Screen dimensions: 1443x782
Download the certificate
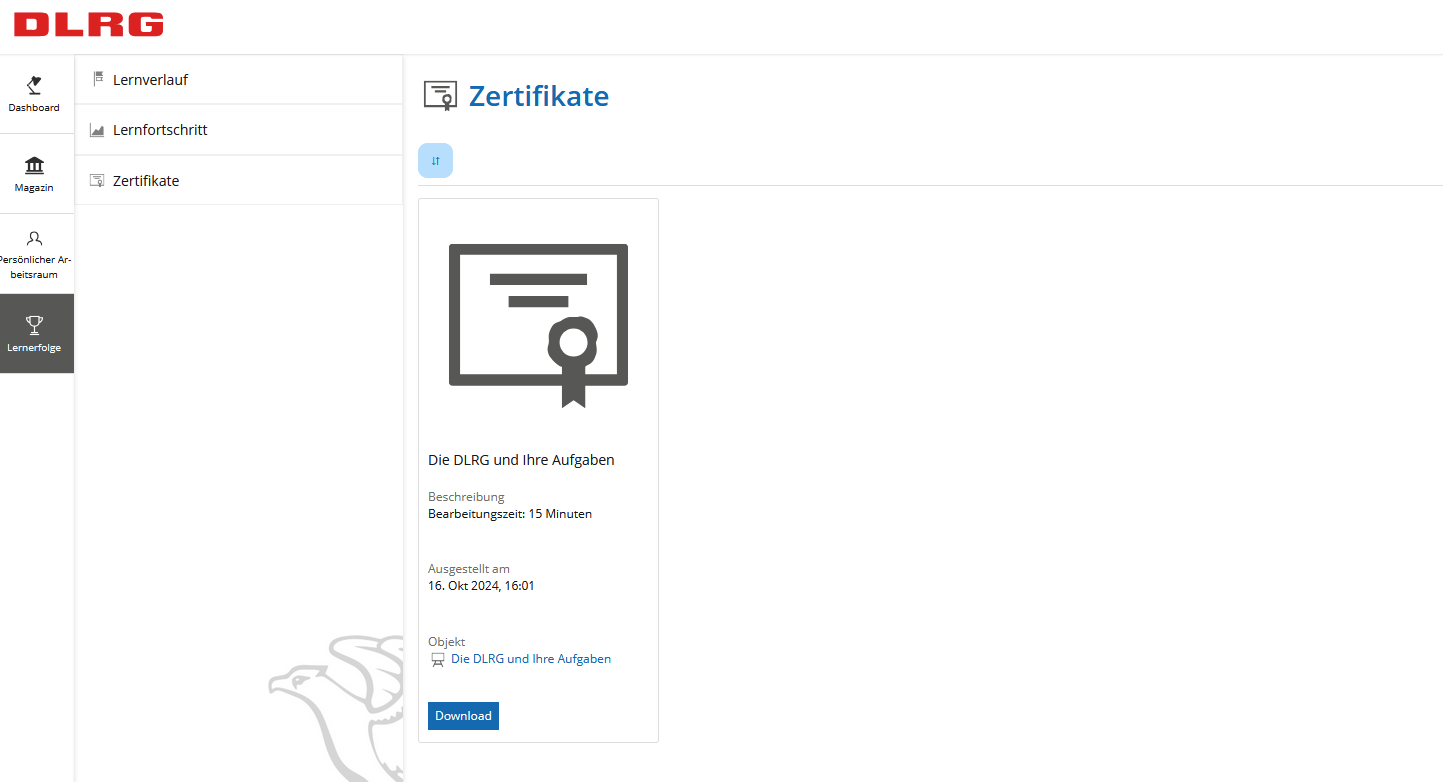click(x=463, y=716)
